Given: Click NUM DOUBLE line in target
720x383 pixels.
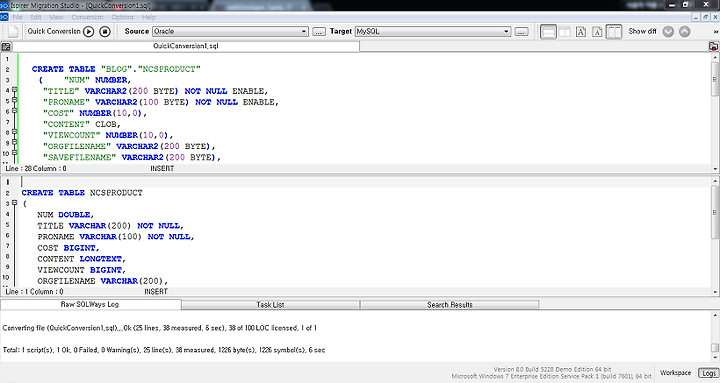Looking at the screenshot, I should (x=66, y=215).
